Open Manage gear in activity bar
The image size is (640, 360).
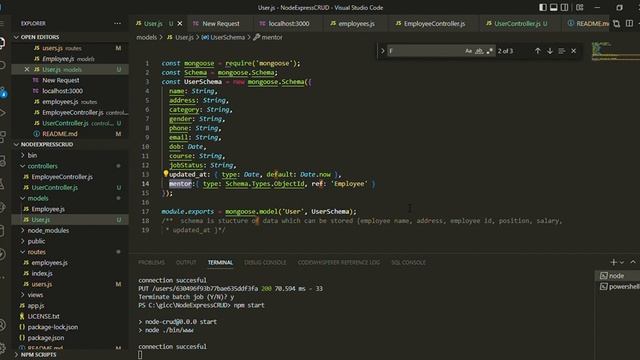(x=2, y=348)
